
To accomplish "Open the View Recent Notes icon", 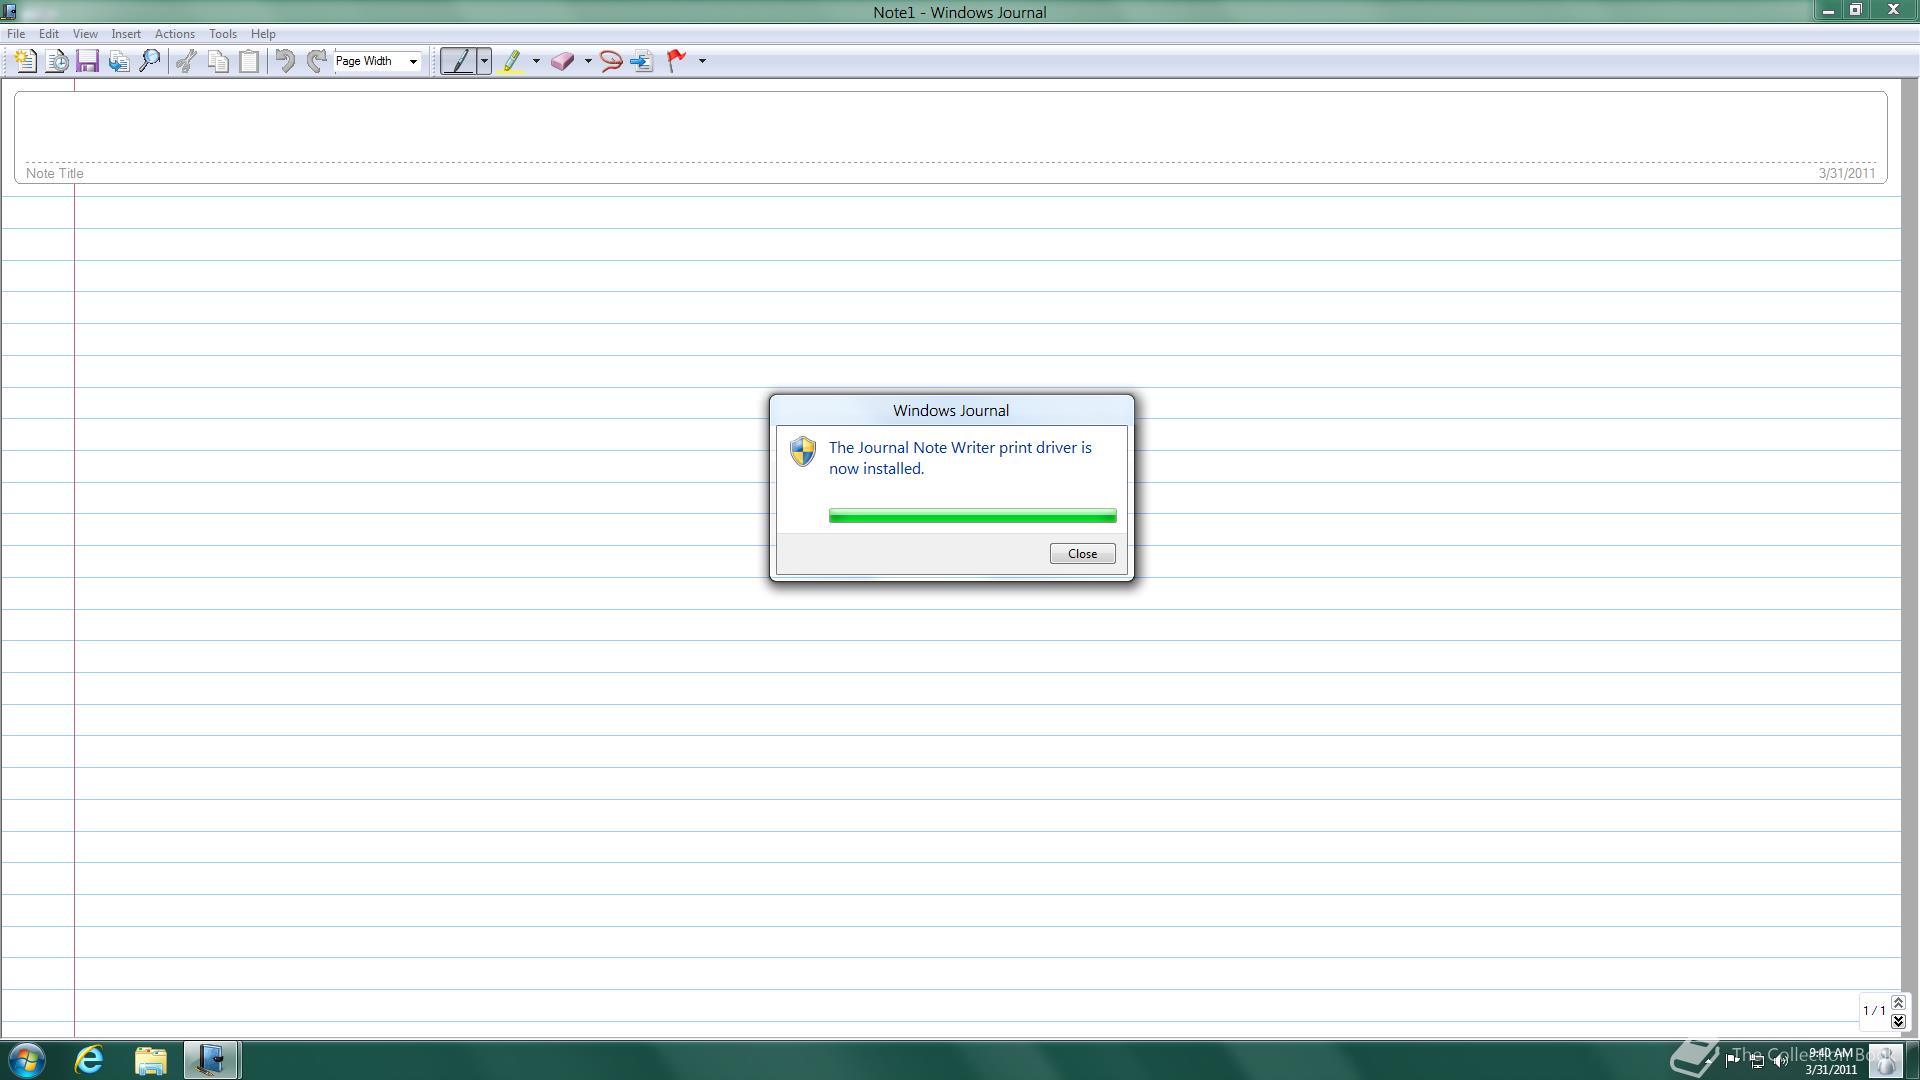I will (57, 61).
